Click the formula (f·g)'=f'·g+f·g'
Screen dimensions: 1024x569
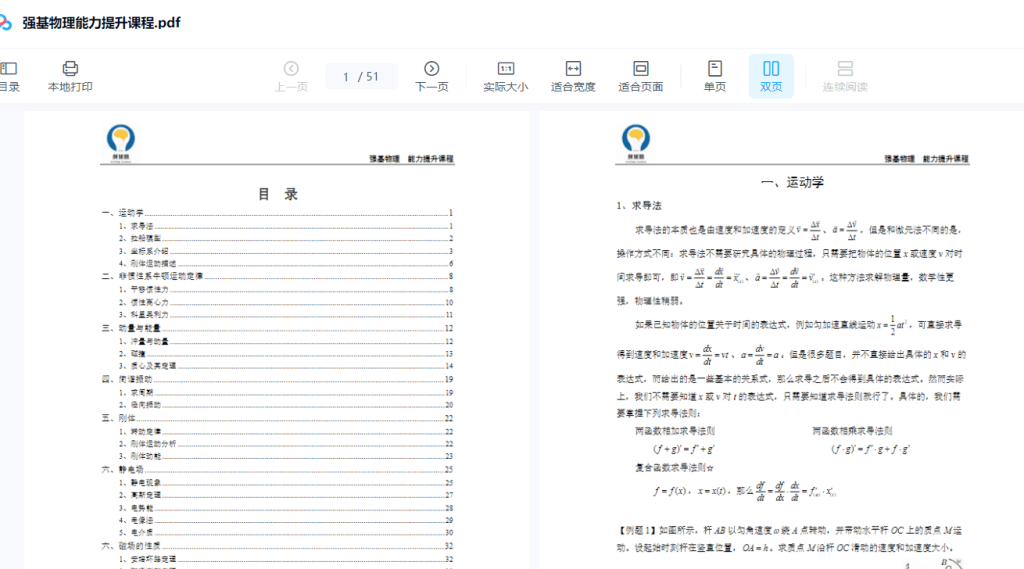coord(871,449)
